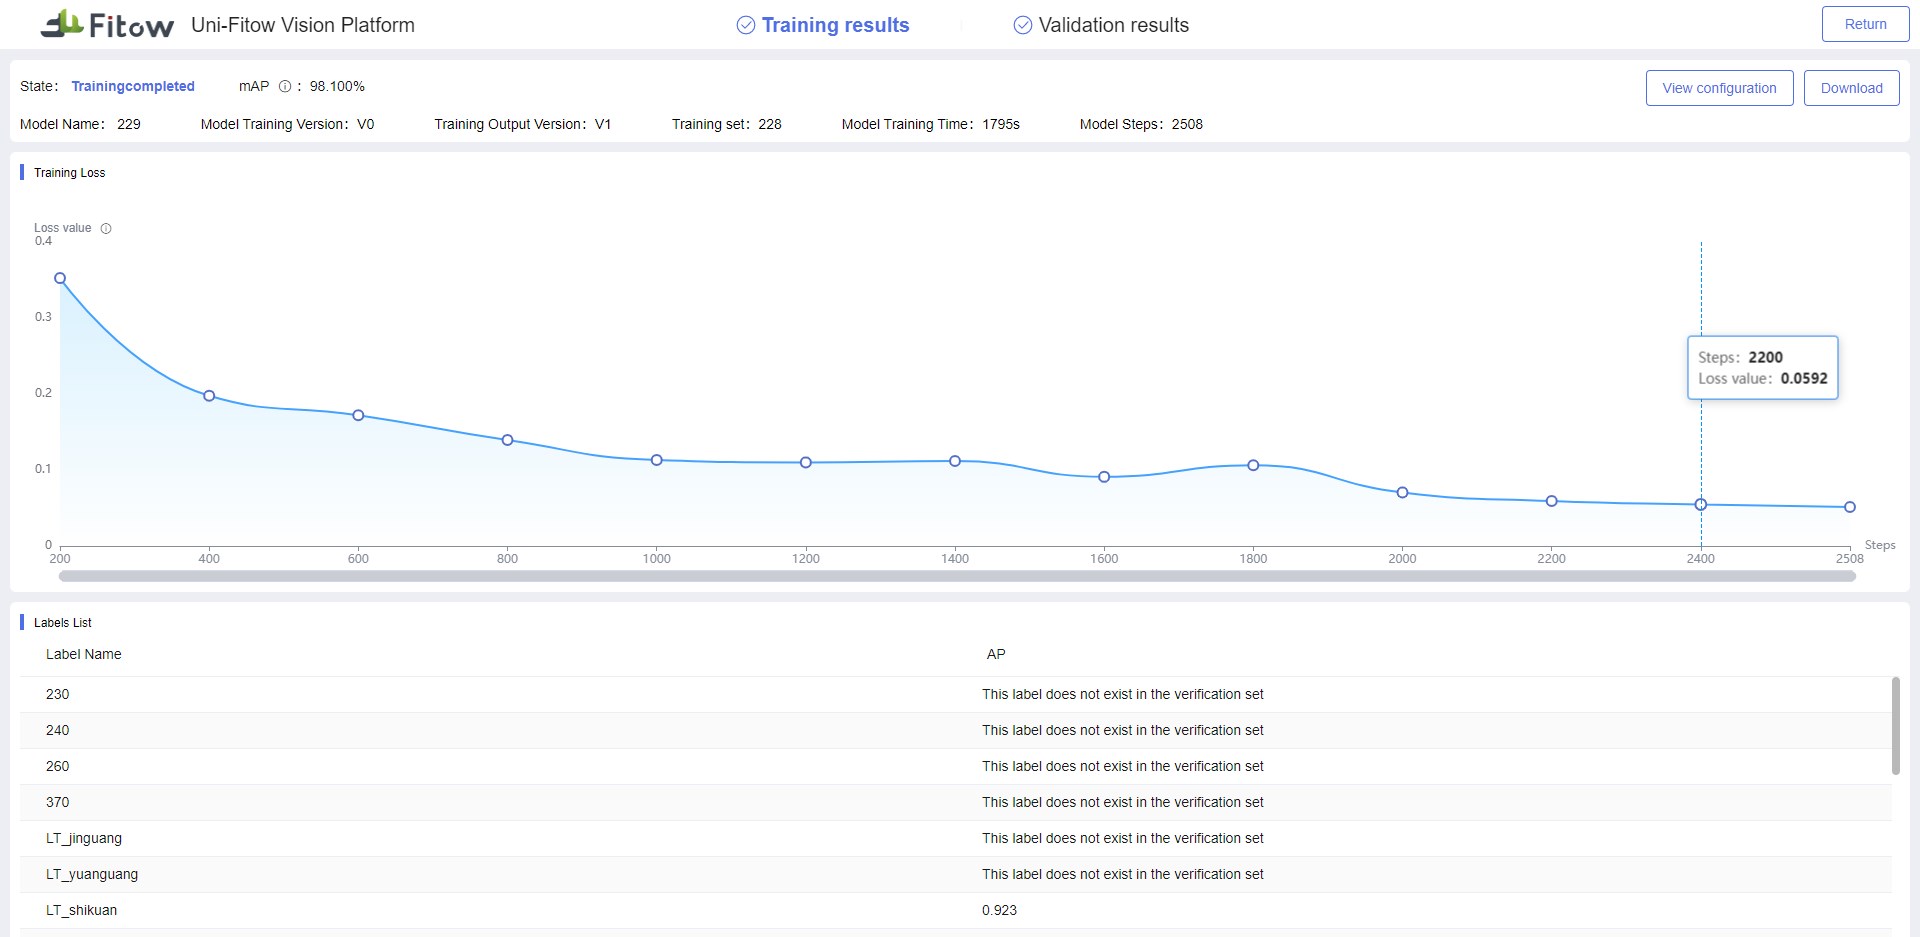Click tooltip 'Steps: 2200' text
1920x937 pixels.
point(1740,357)
